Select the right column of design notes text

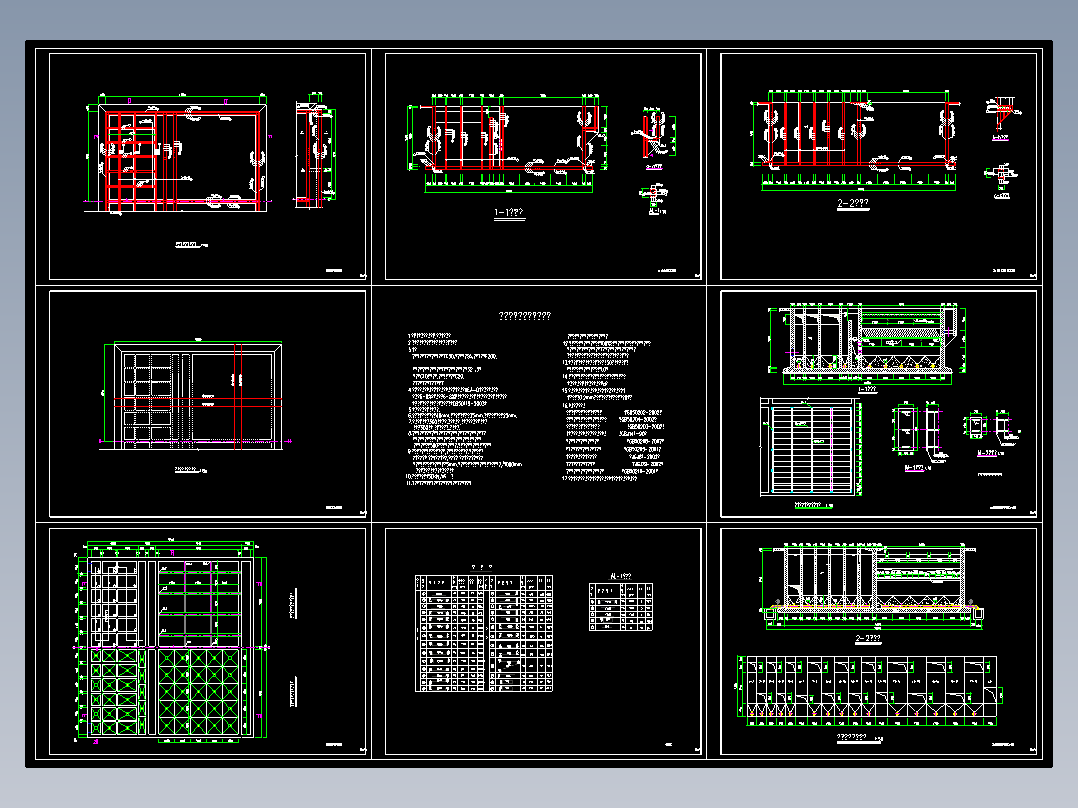point(613,407)
